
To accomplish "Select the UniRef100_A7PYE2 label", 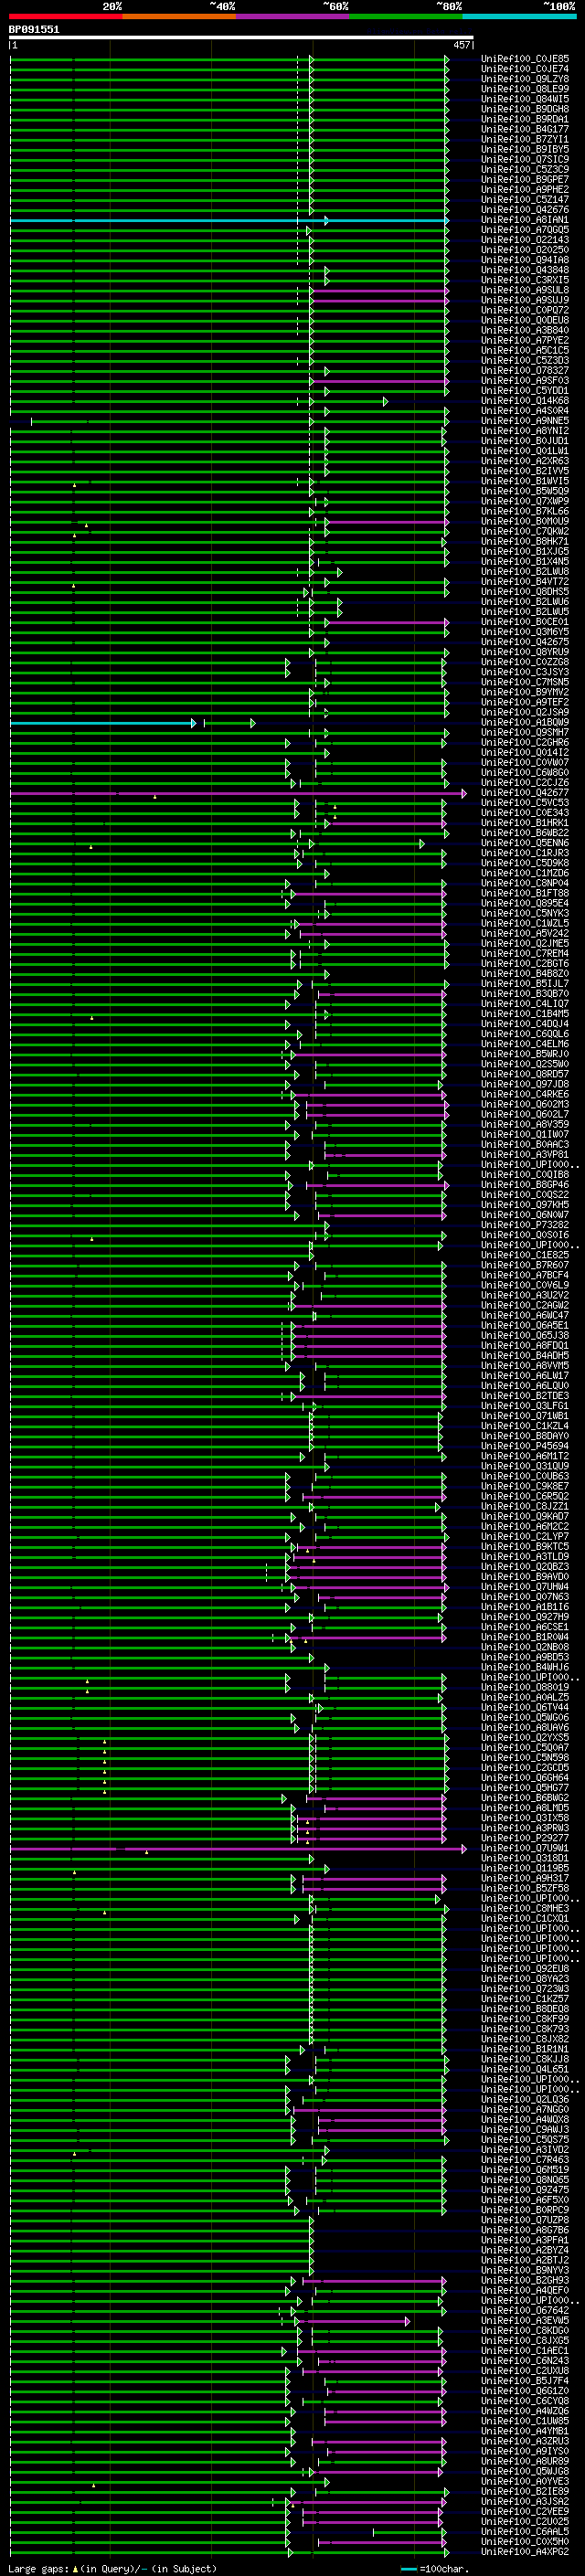I will coord(525,340).
